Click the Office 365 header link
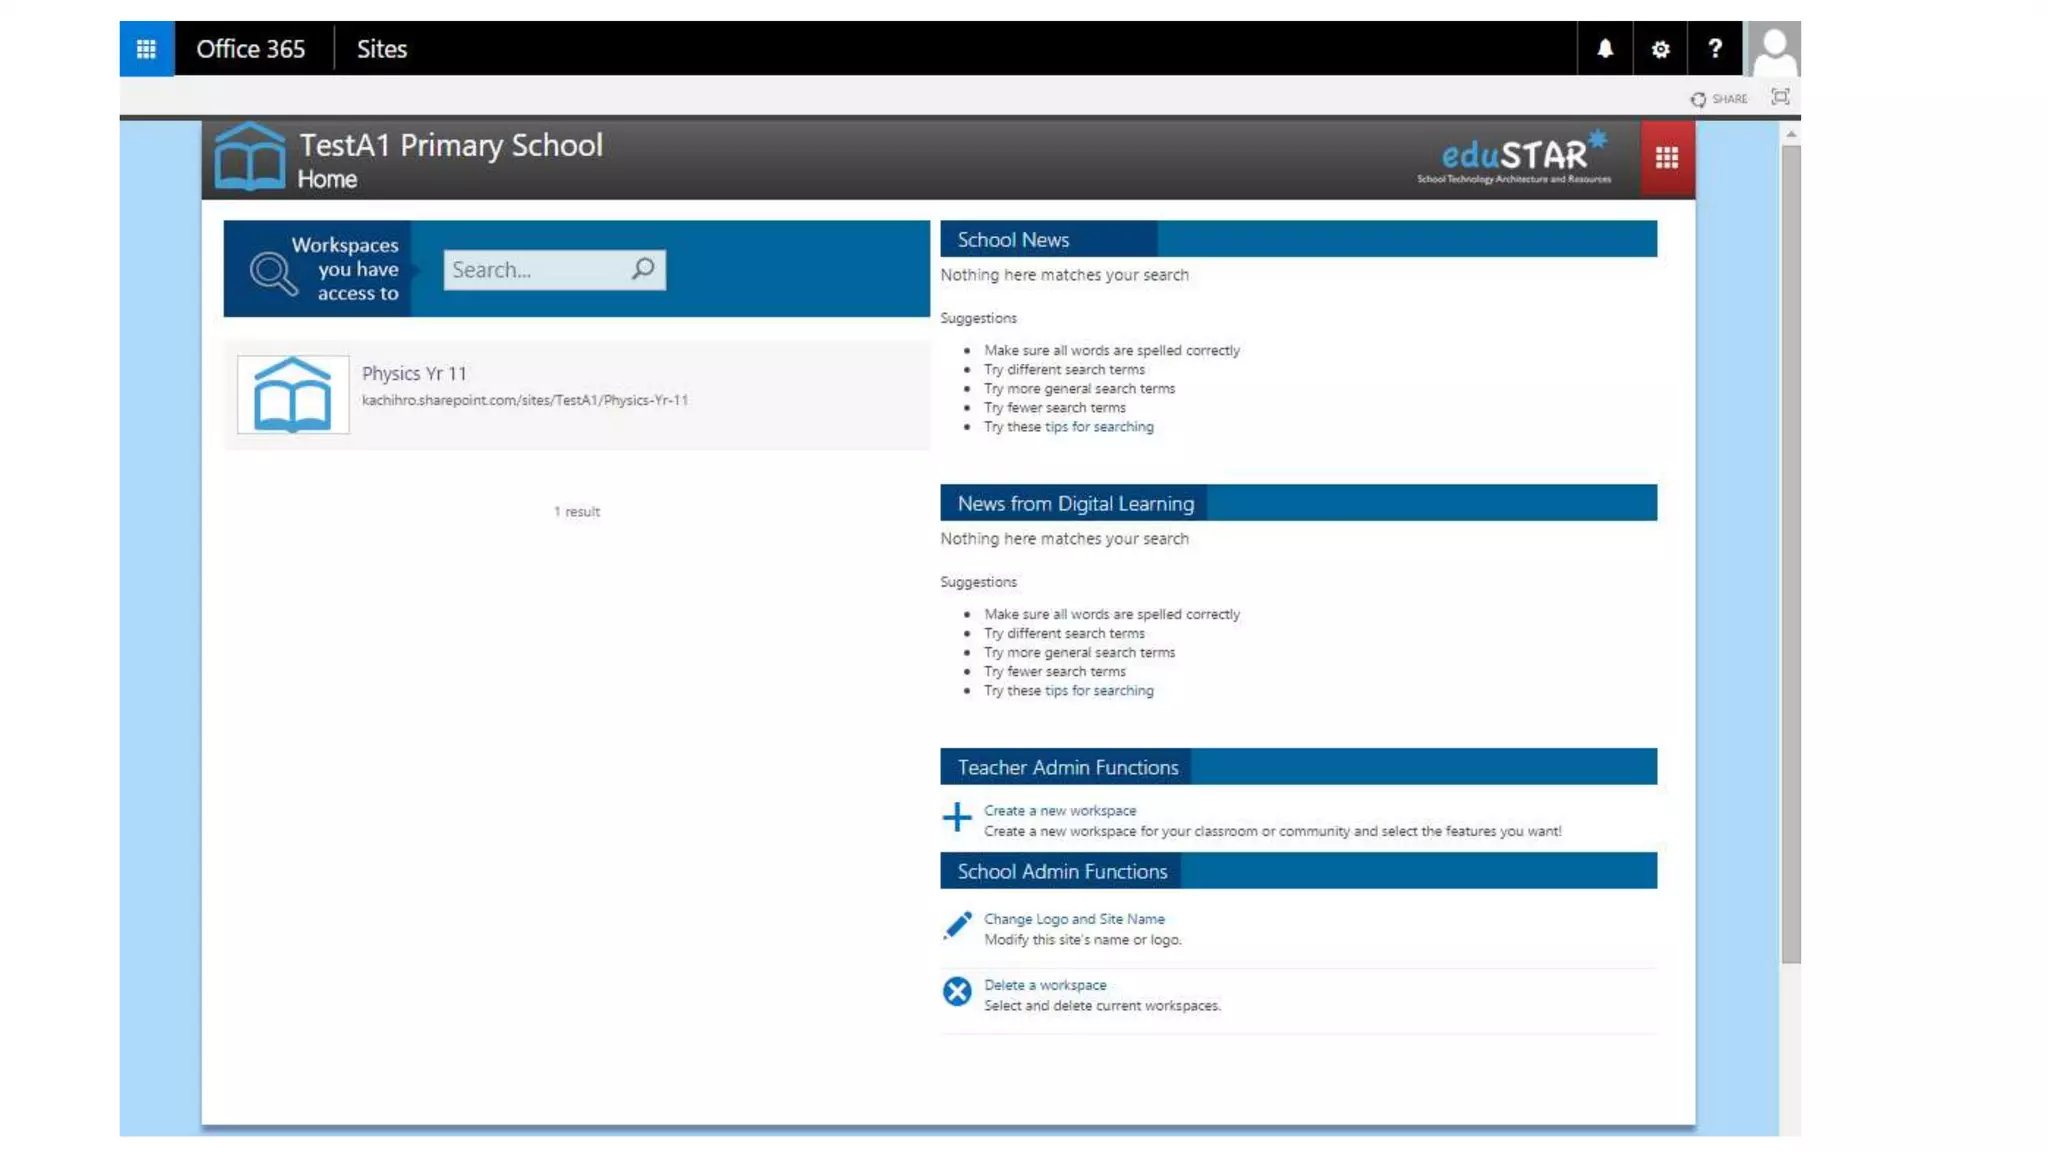 (250, 49)
